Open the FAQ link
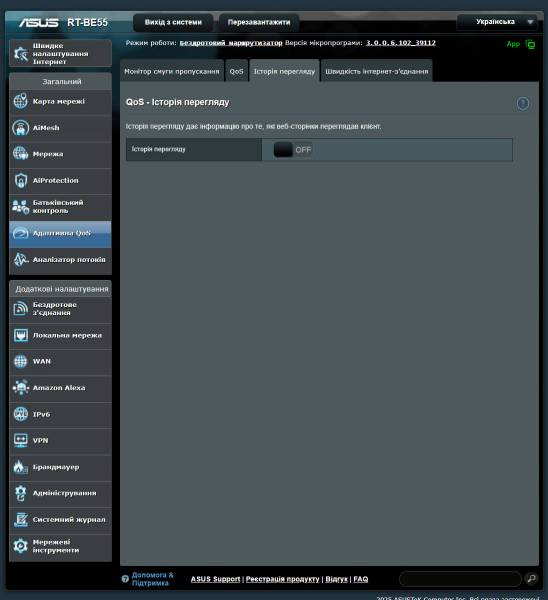 tap(360, 579)
